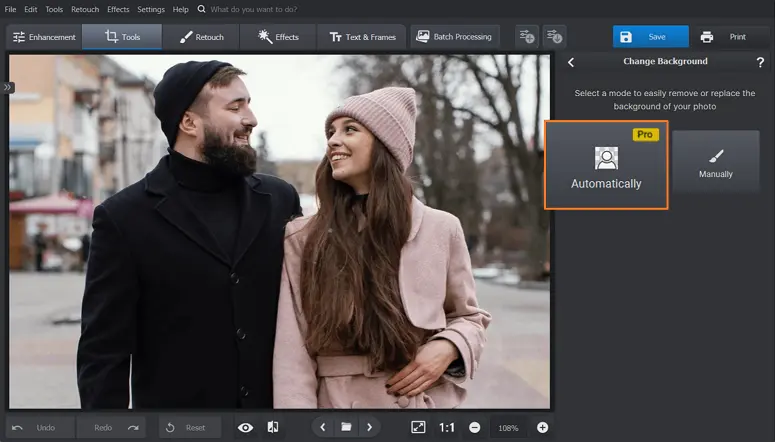
Task: Open the Settings menu
Action: pos(151,9)
